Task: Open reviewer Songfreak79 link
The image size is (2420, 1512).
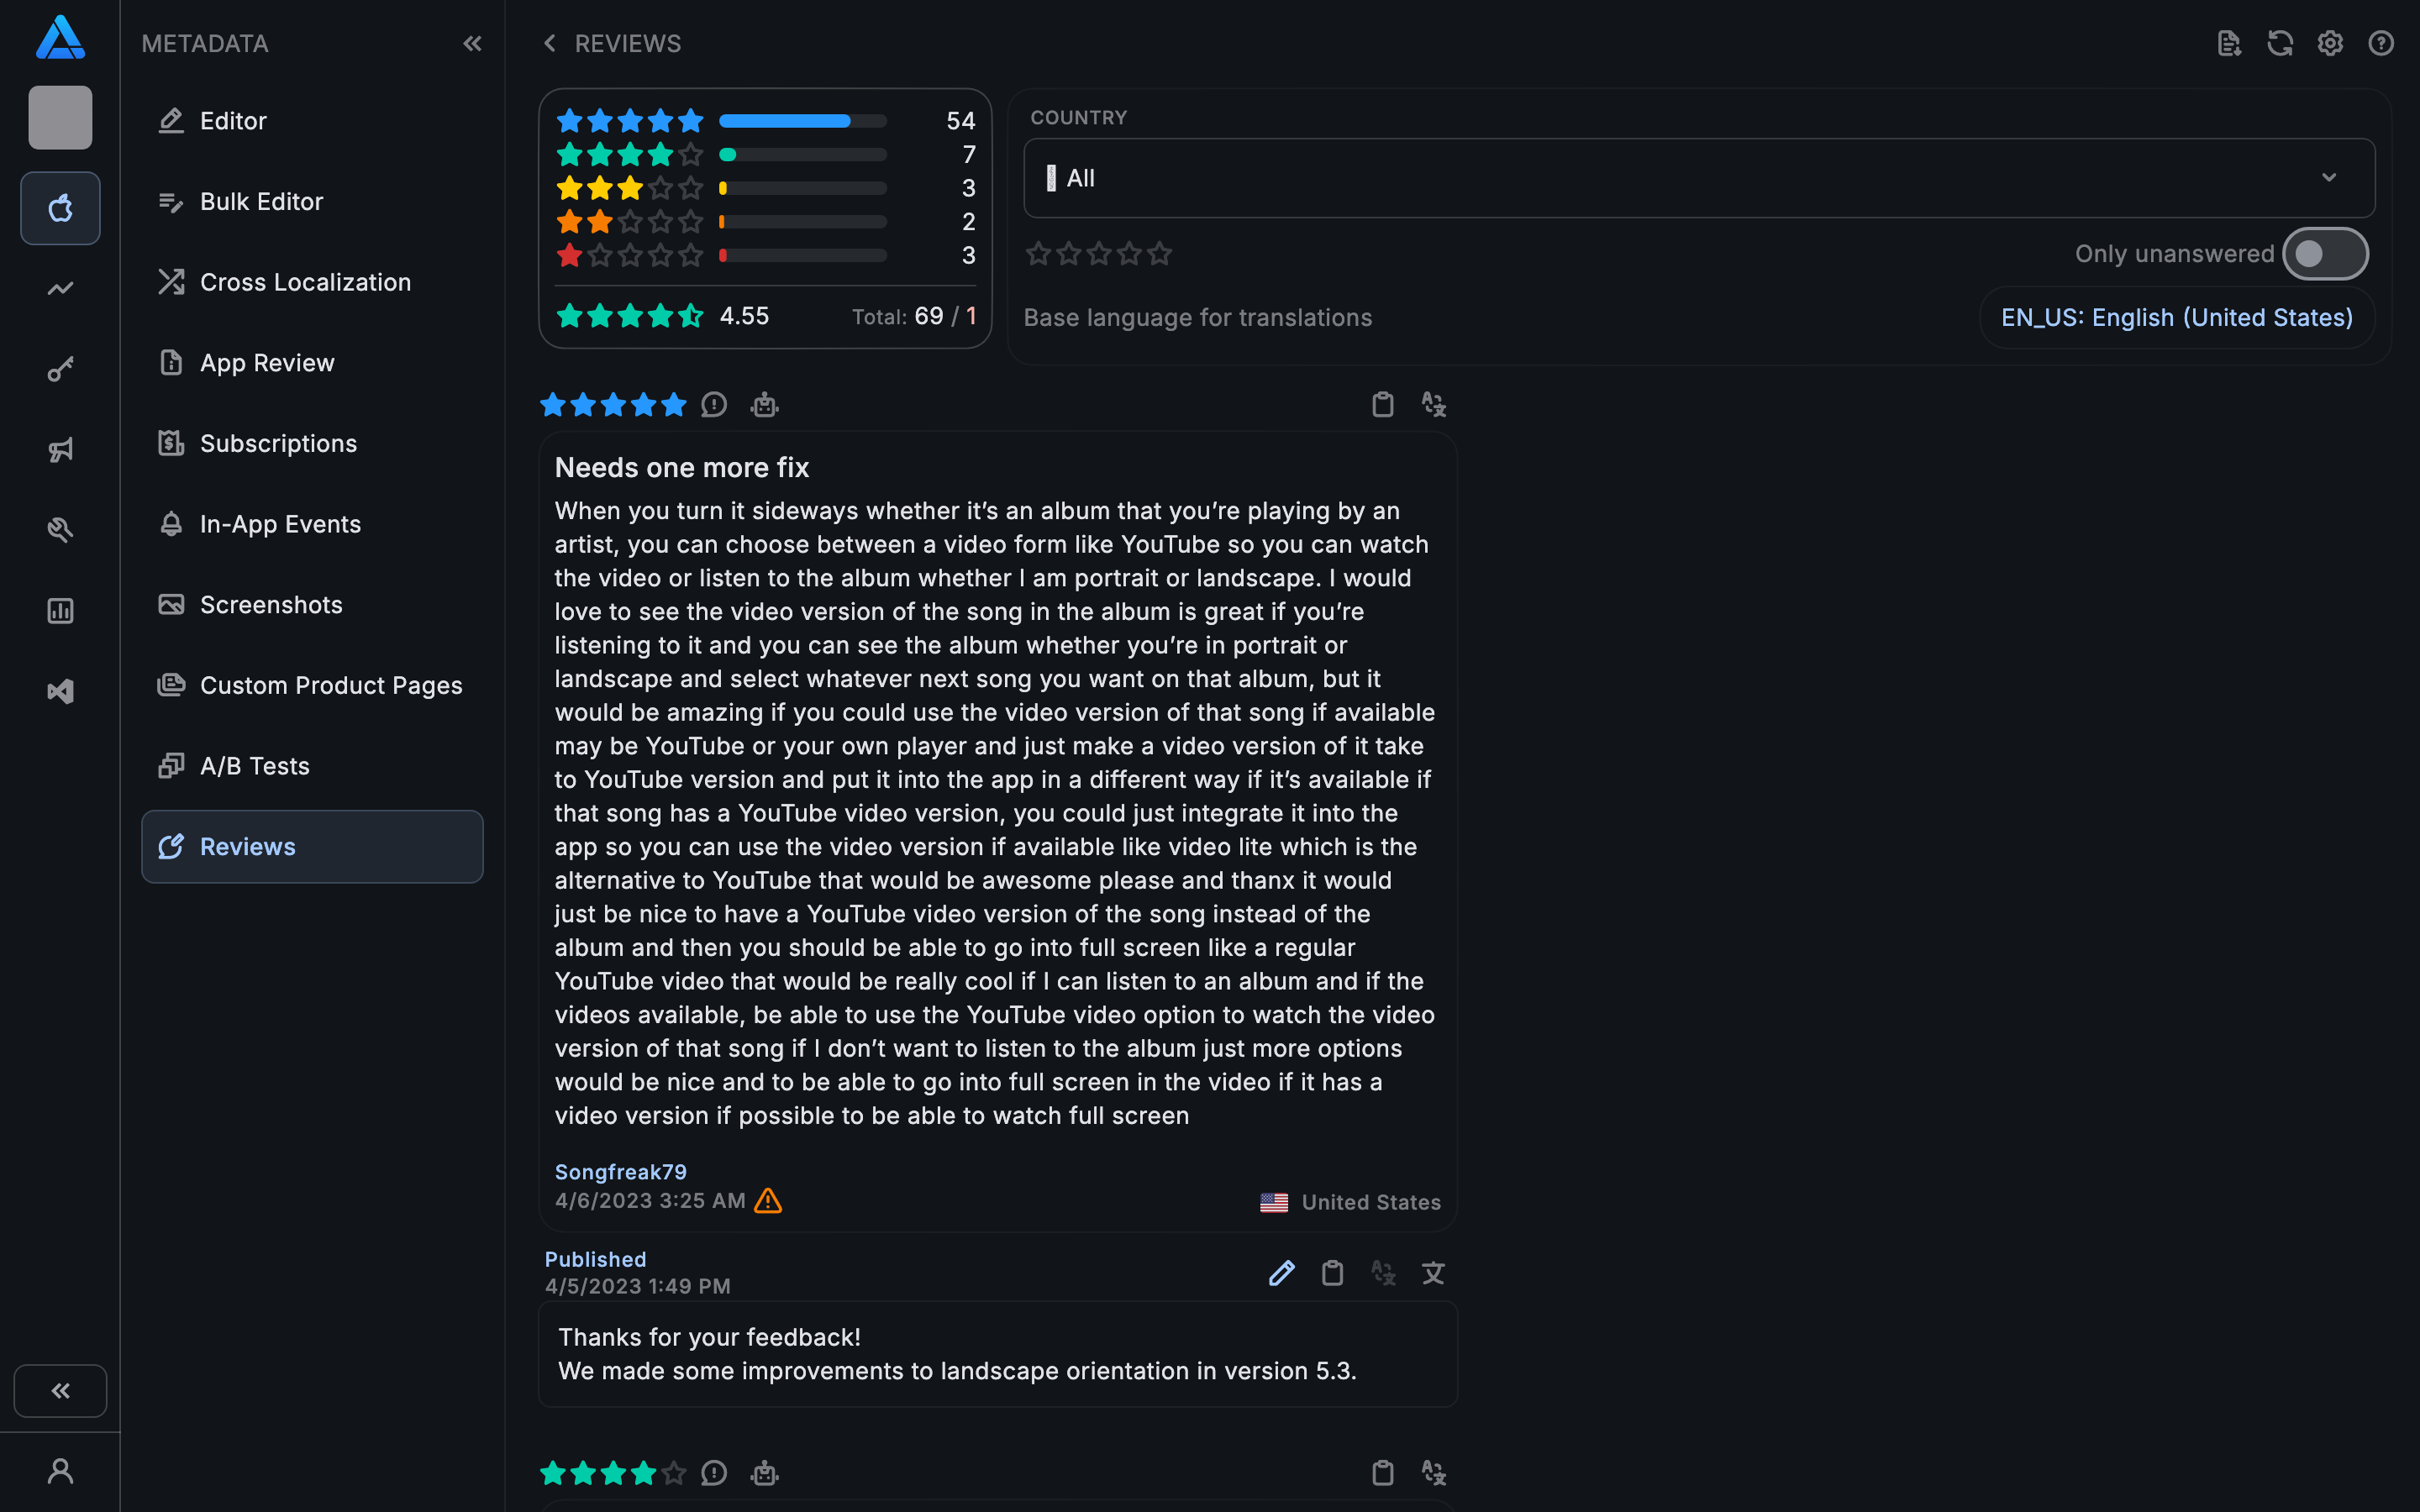Action: click(620, 1171)
